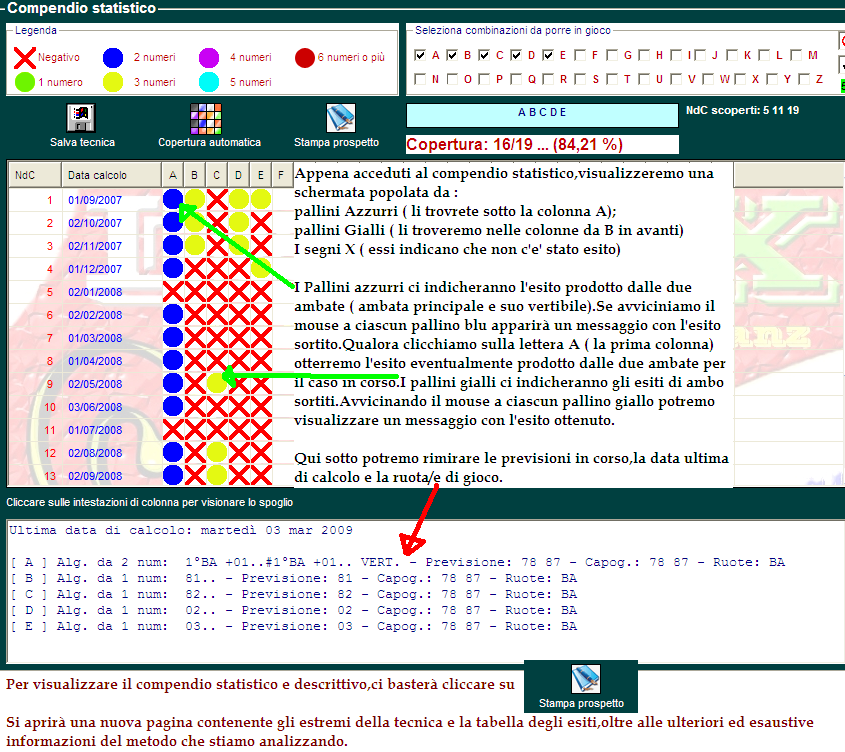Screen dimensions: 845x752
Task: Tick the Q combination checkbox
Action: [516, 79]
